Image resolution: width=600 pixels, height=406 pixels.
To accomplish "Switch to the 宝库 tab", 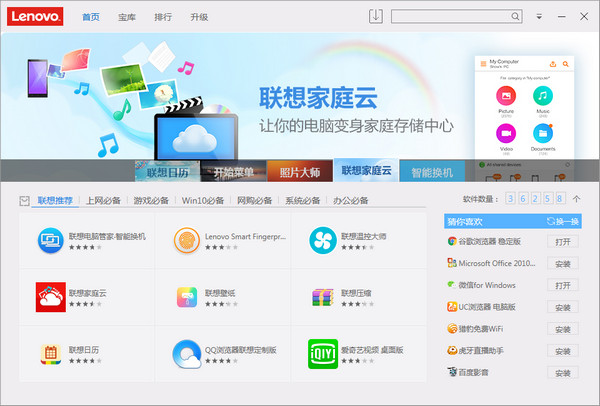I will pyautogui.click(x=127, y=17).
